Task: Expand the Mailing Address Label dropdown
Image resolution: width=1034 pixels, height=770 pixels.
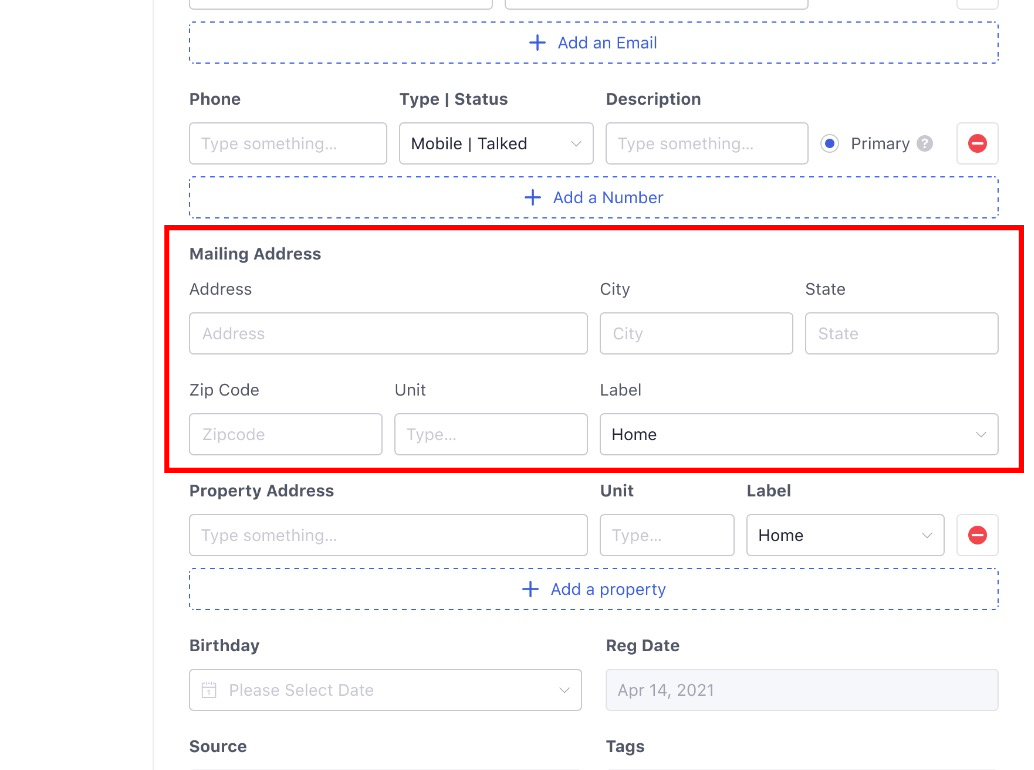Action: coord(798,435)
